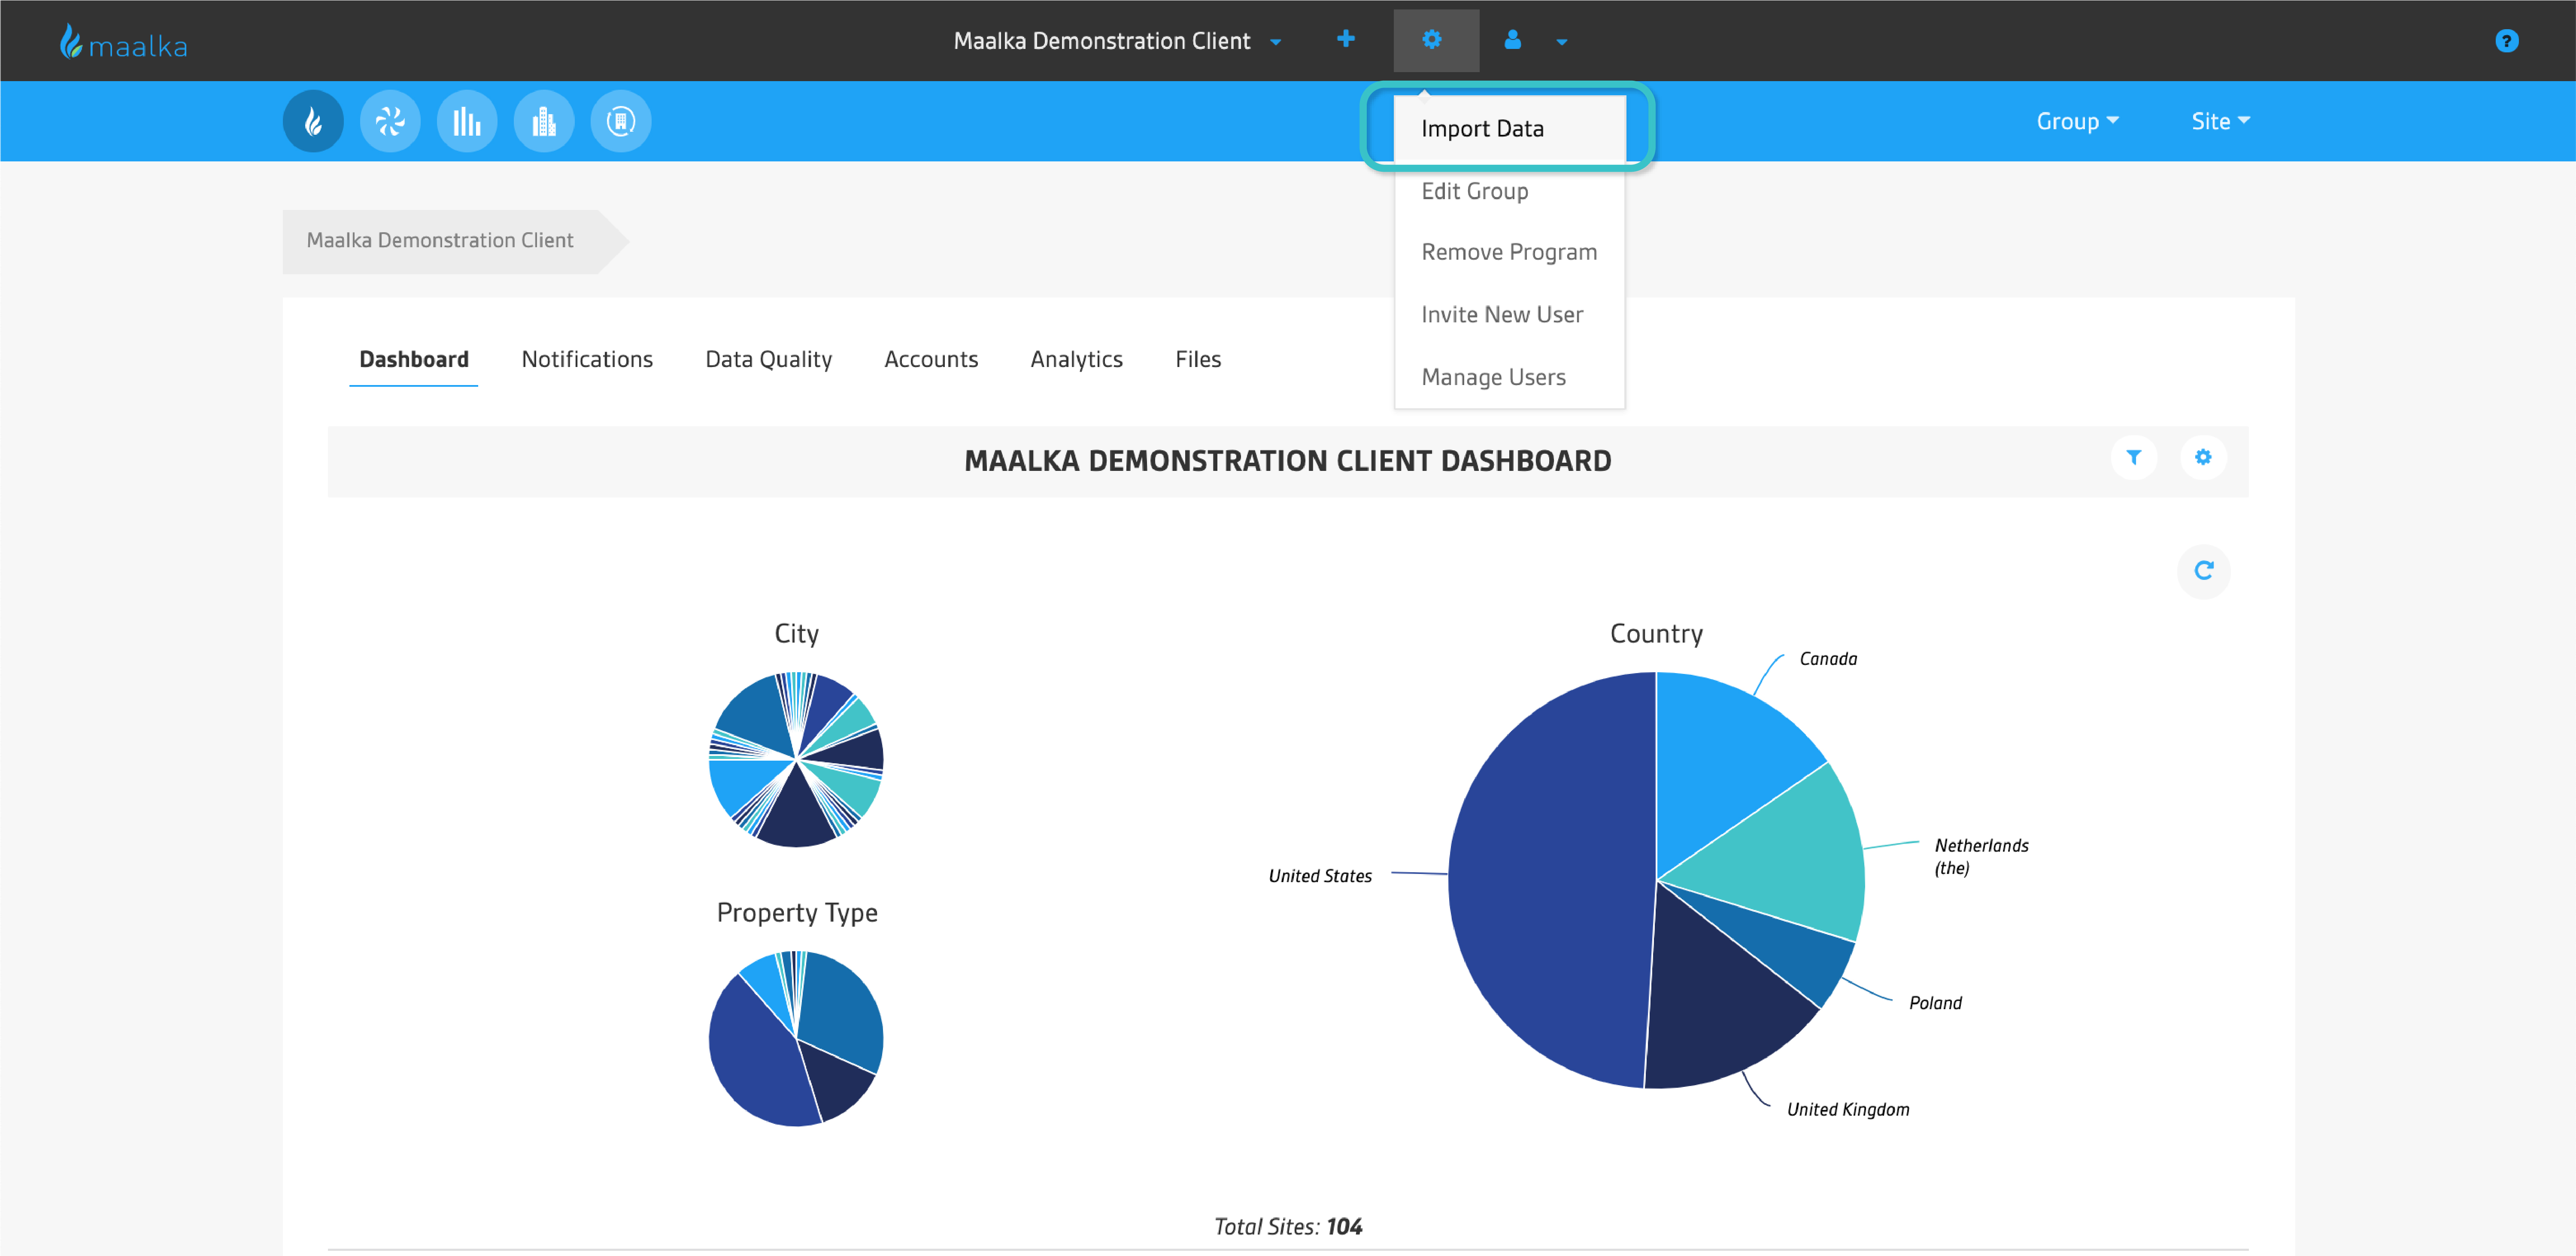Screen dimensions: 2576x1256
Task: Open dashboard settings gear icon
Action: (x=2203, y=458)
